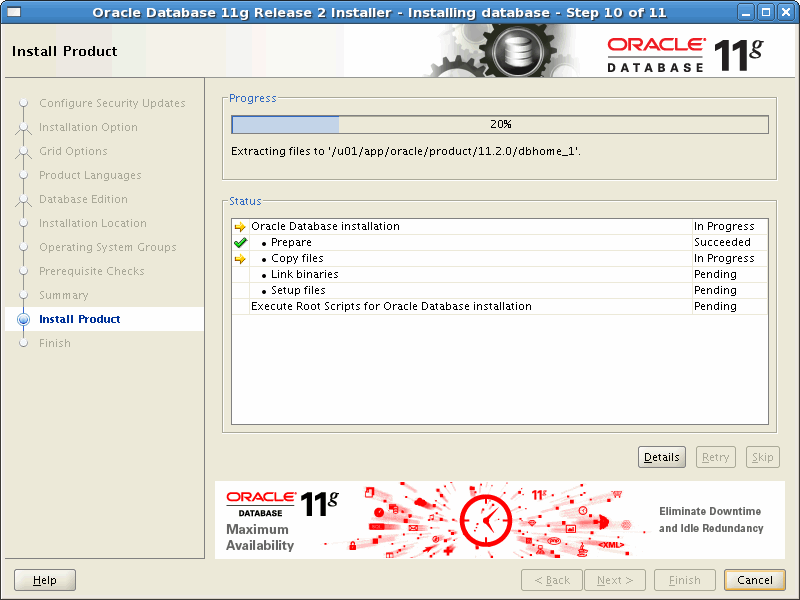Screen dimensions: 800x600
Task: Click the Next button
Action: 615,580
